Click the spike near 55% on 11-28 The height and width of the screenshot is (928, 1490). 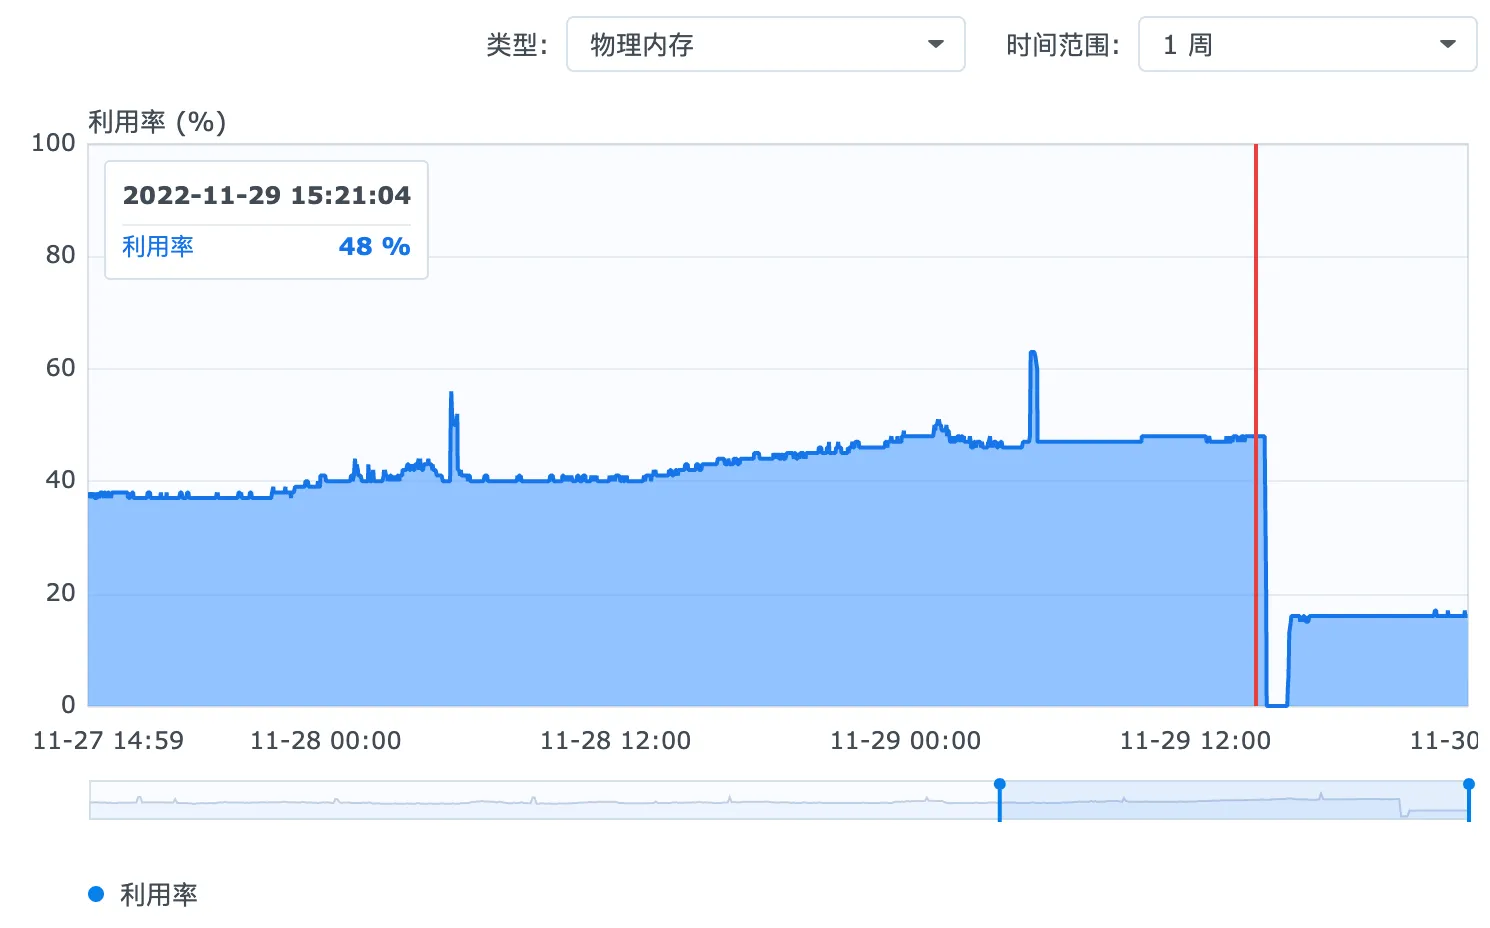click(x=452, y=394)
